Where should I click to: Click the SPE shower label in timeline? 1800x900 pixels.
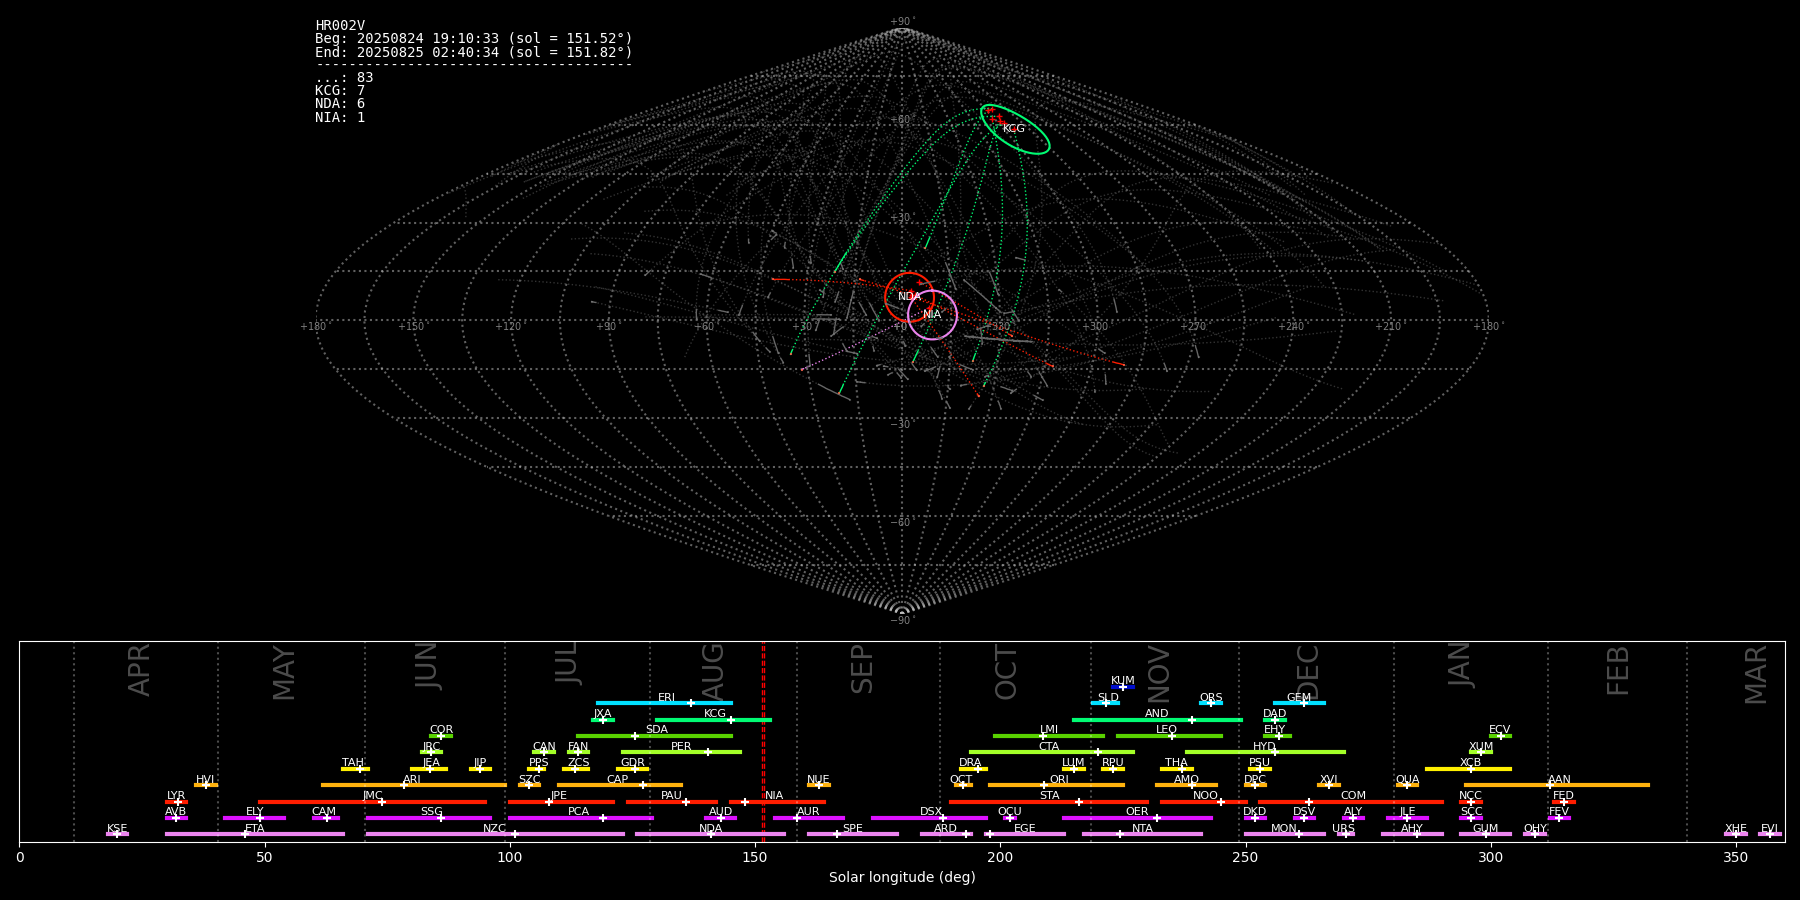(x=852, y=829)
